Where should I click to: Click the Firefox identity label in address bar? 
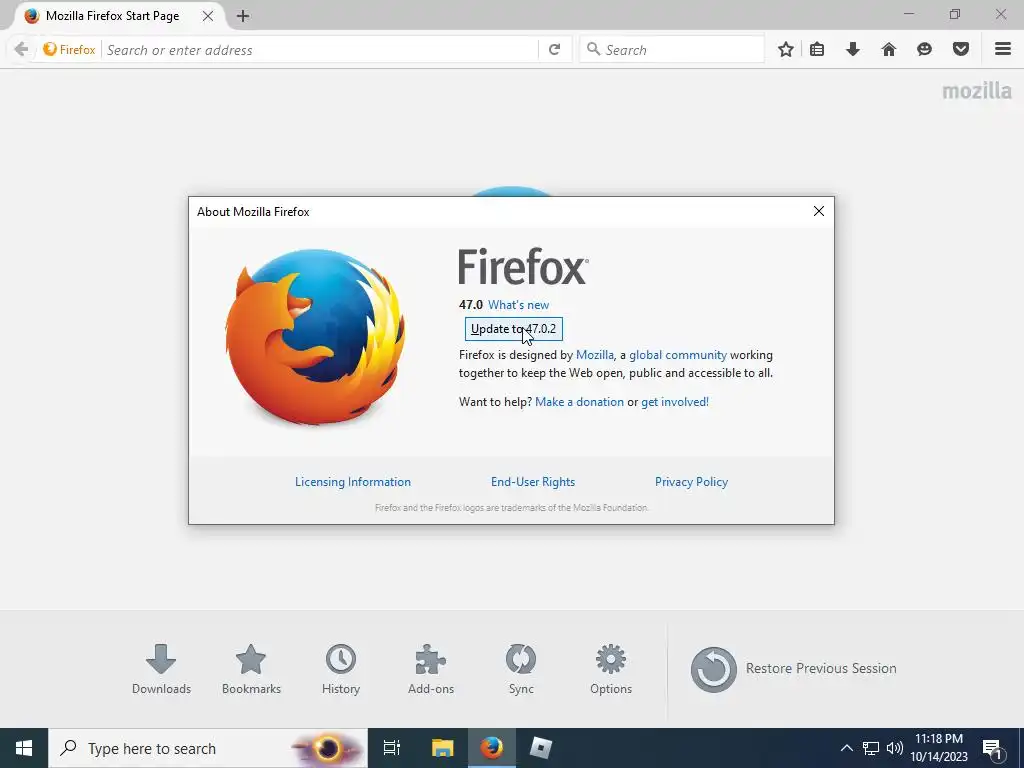(x=70, y=50)
